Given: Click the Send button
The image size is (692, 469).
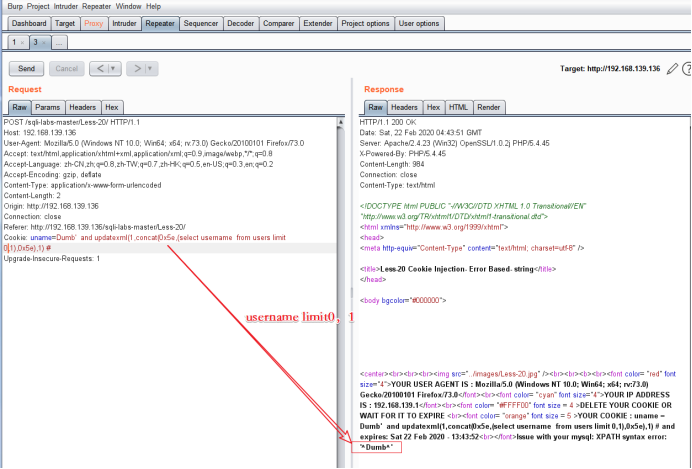Looking at the screenshot, I should [26, 68].
